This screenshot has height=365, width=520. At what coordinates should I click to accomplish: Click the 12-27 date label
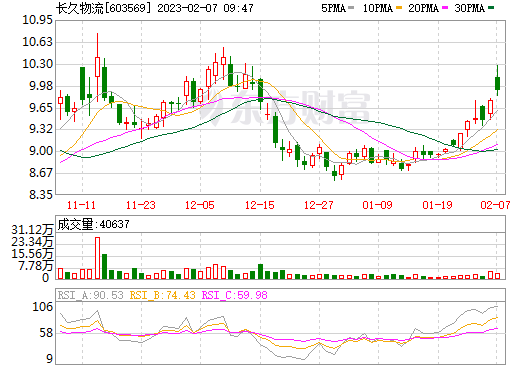319,205
